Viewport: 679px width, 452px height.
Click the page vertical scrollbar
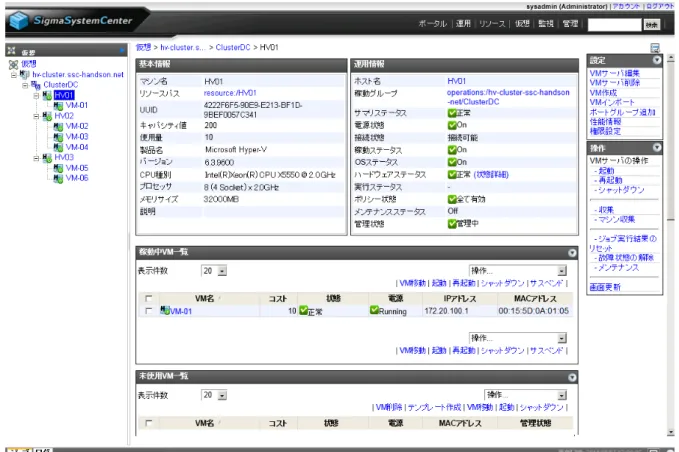pyautogui.click(x=670, y=245)
